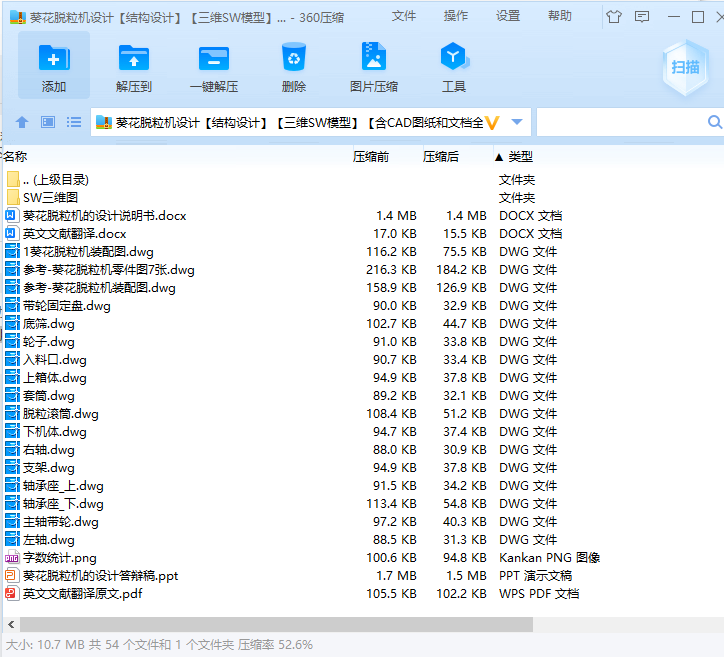Click the 解压到 (Extract to) icon

134,57
